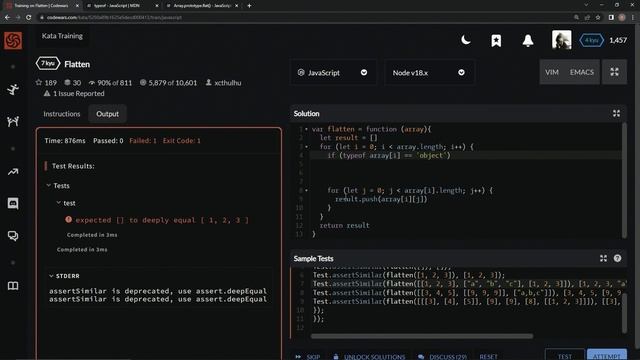The height and width of the screenshot is (360, 640).
Task: Bookmark this kata via header icon
Action: 496,40
